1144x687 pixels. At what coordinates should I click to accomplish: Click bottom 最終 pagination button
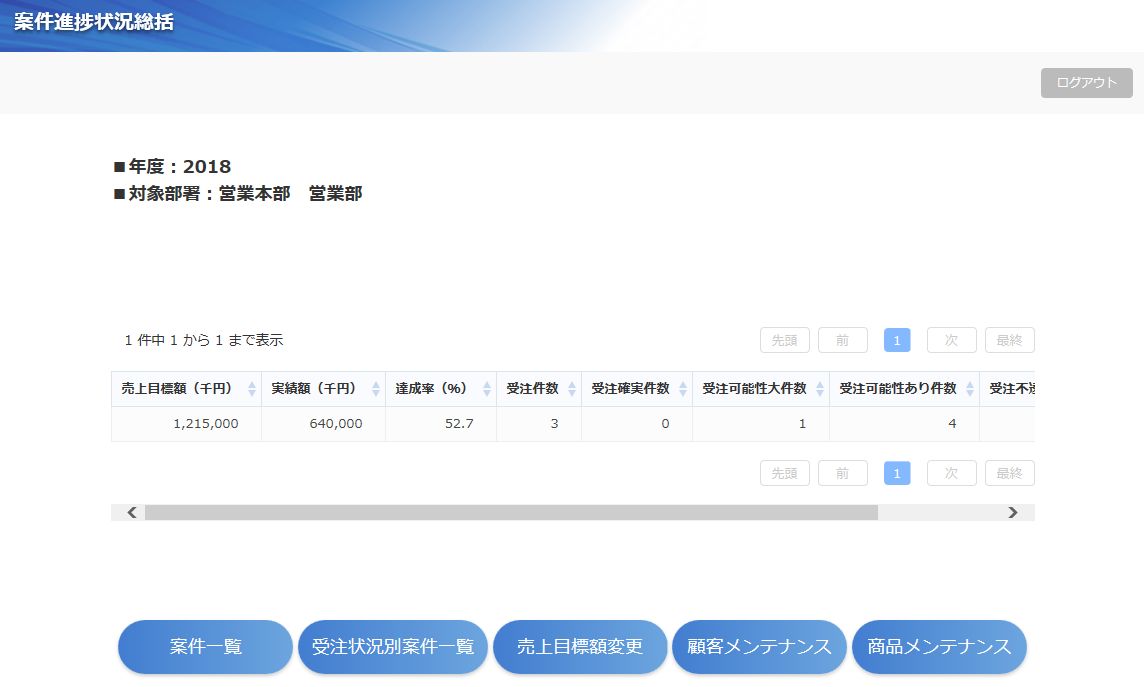[1009, 473]
